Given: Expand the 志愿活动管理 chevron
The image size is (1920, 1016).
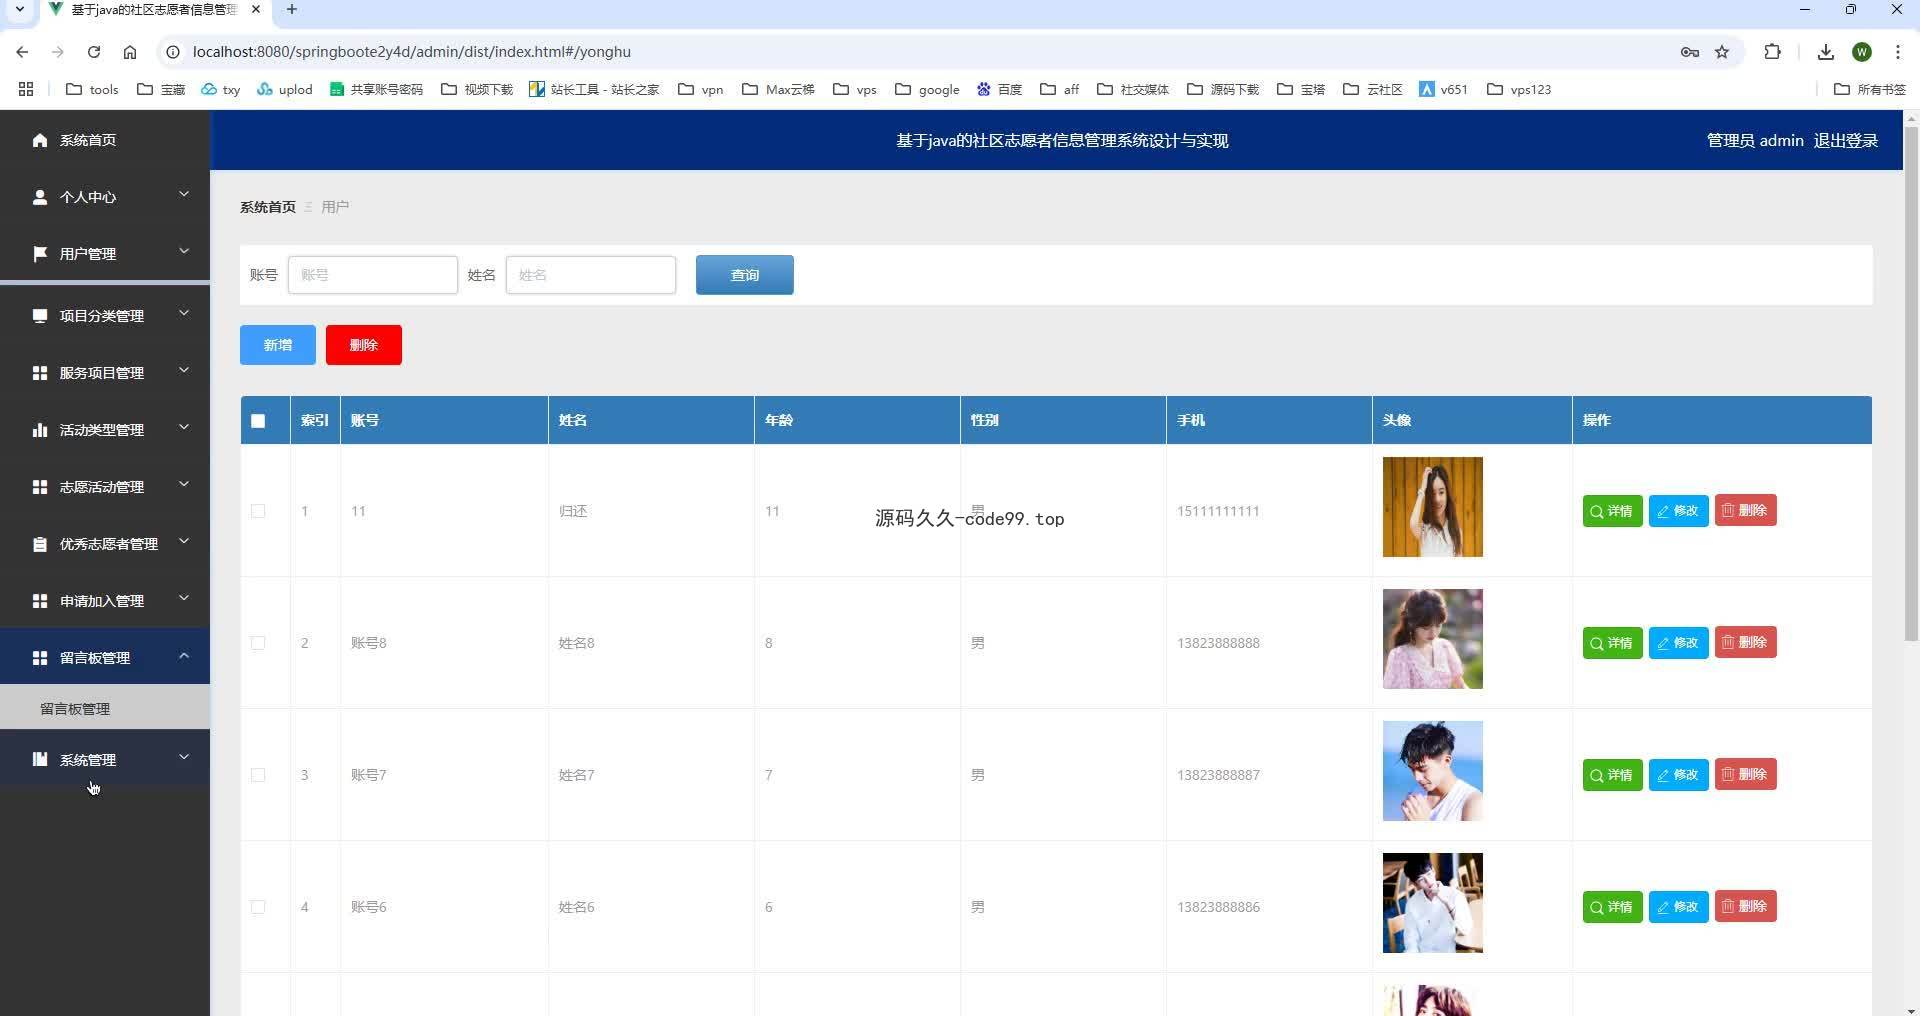Looking at the screenshot, I should pos(184,484).
